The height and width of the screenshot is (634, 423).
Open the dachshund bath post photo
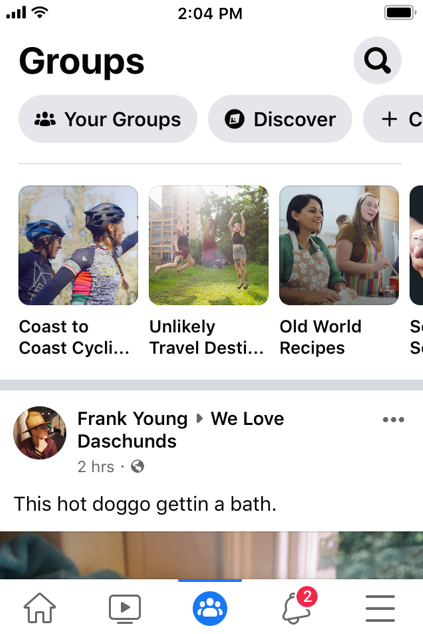[212, 555]
